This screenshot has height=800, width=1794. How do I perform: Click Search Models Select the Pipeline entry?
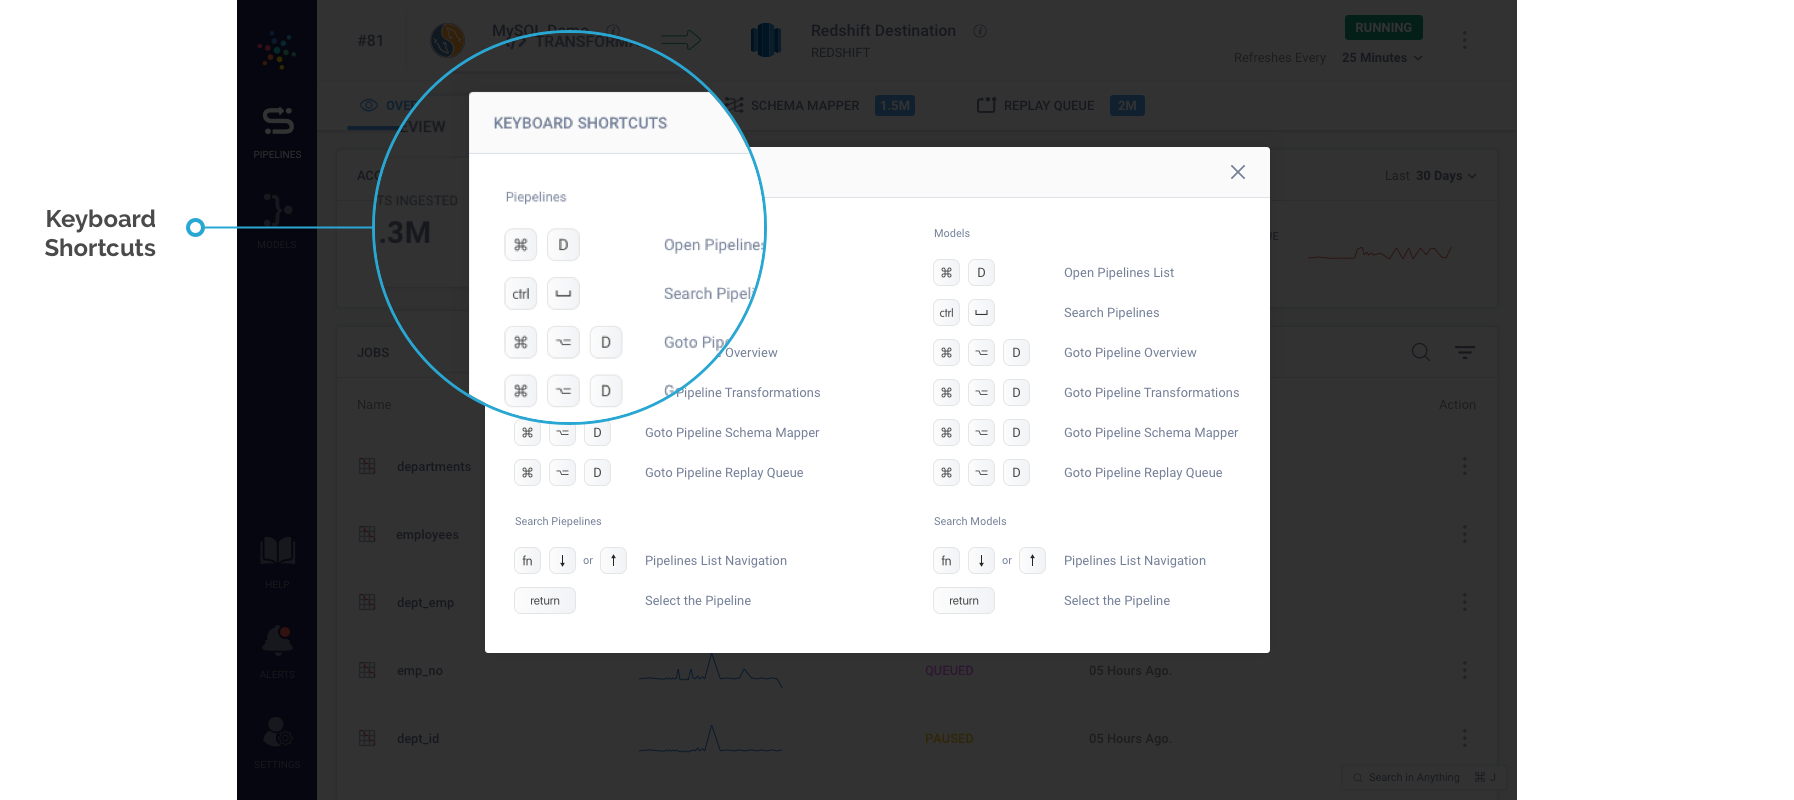pyautogui.click(x=1117, y=601)
